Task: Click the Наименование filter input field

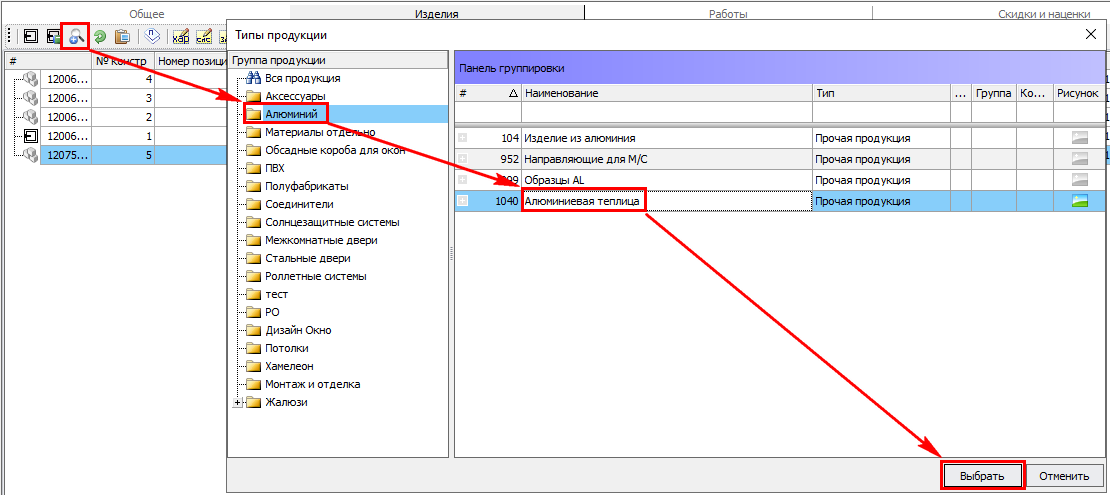Action: 666,113
